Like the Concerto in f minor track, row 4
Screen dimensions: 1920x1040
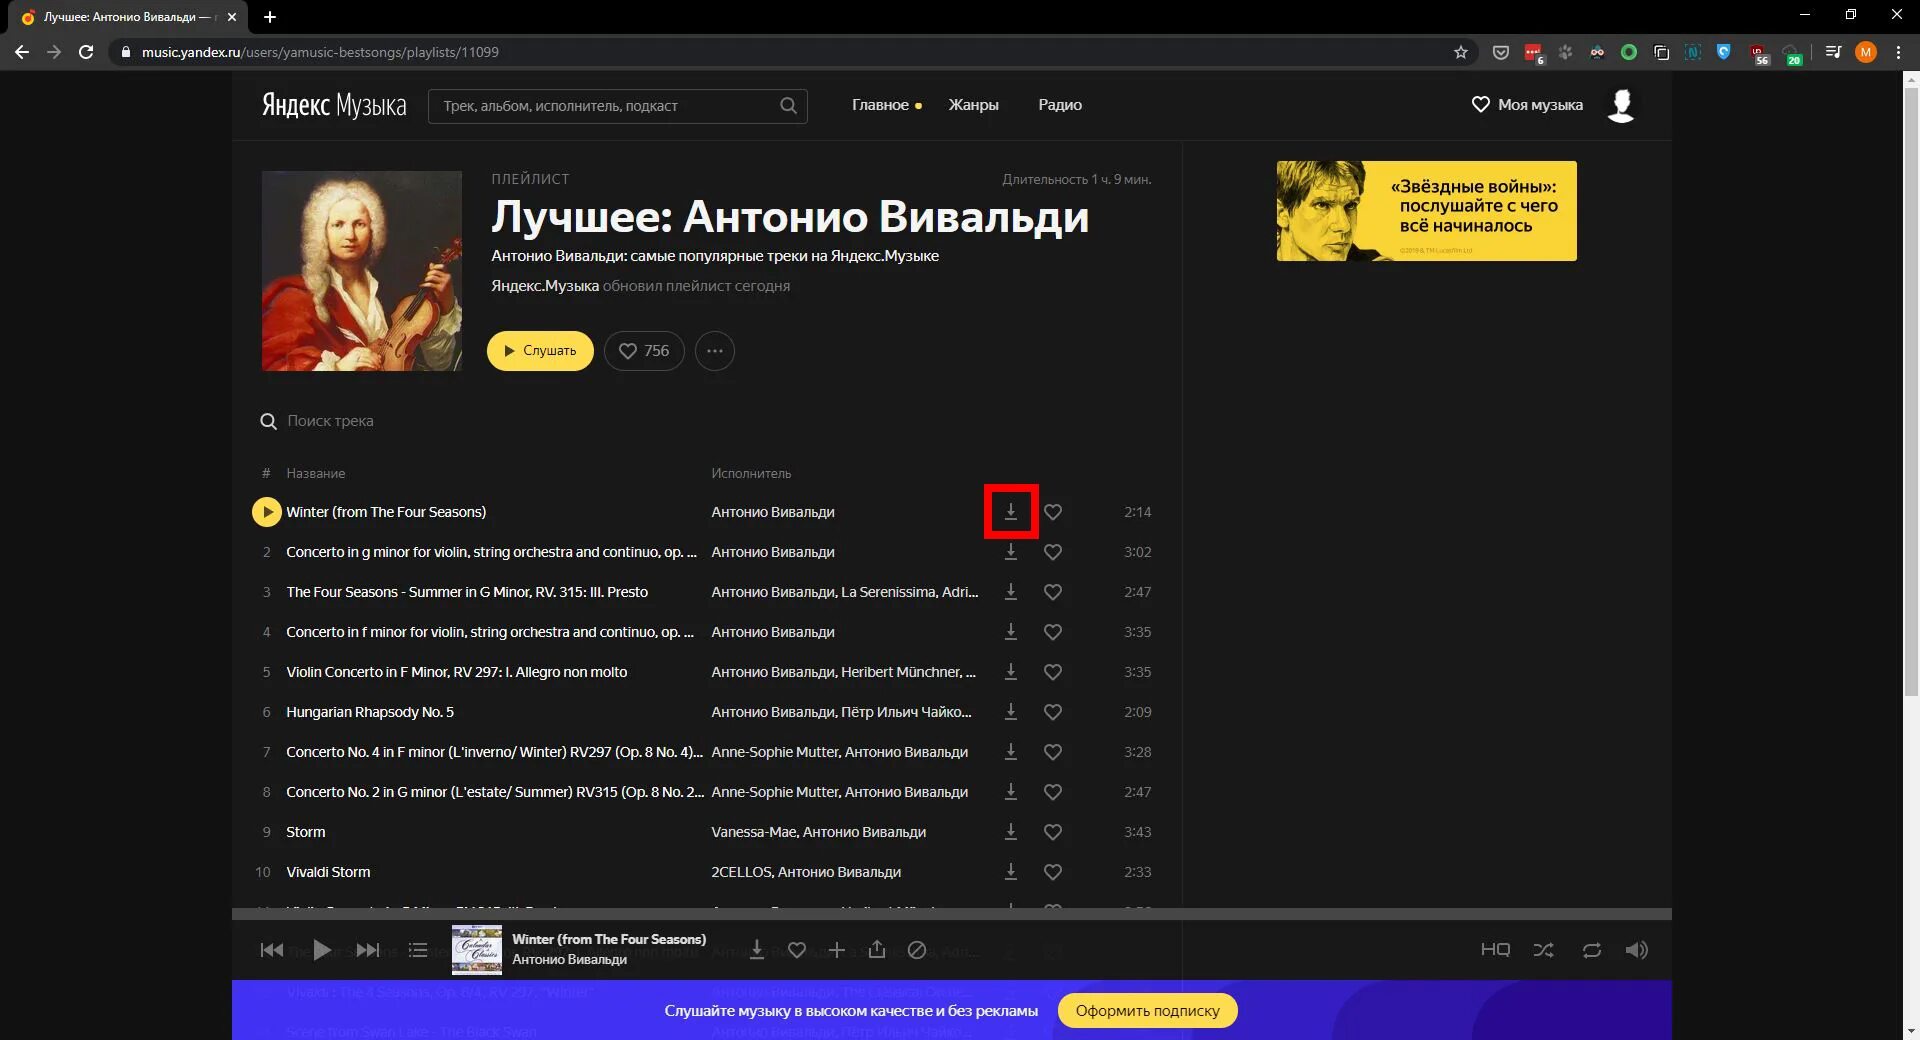point(1053,632)
